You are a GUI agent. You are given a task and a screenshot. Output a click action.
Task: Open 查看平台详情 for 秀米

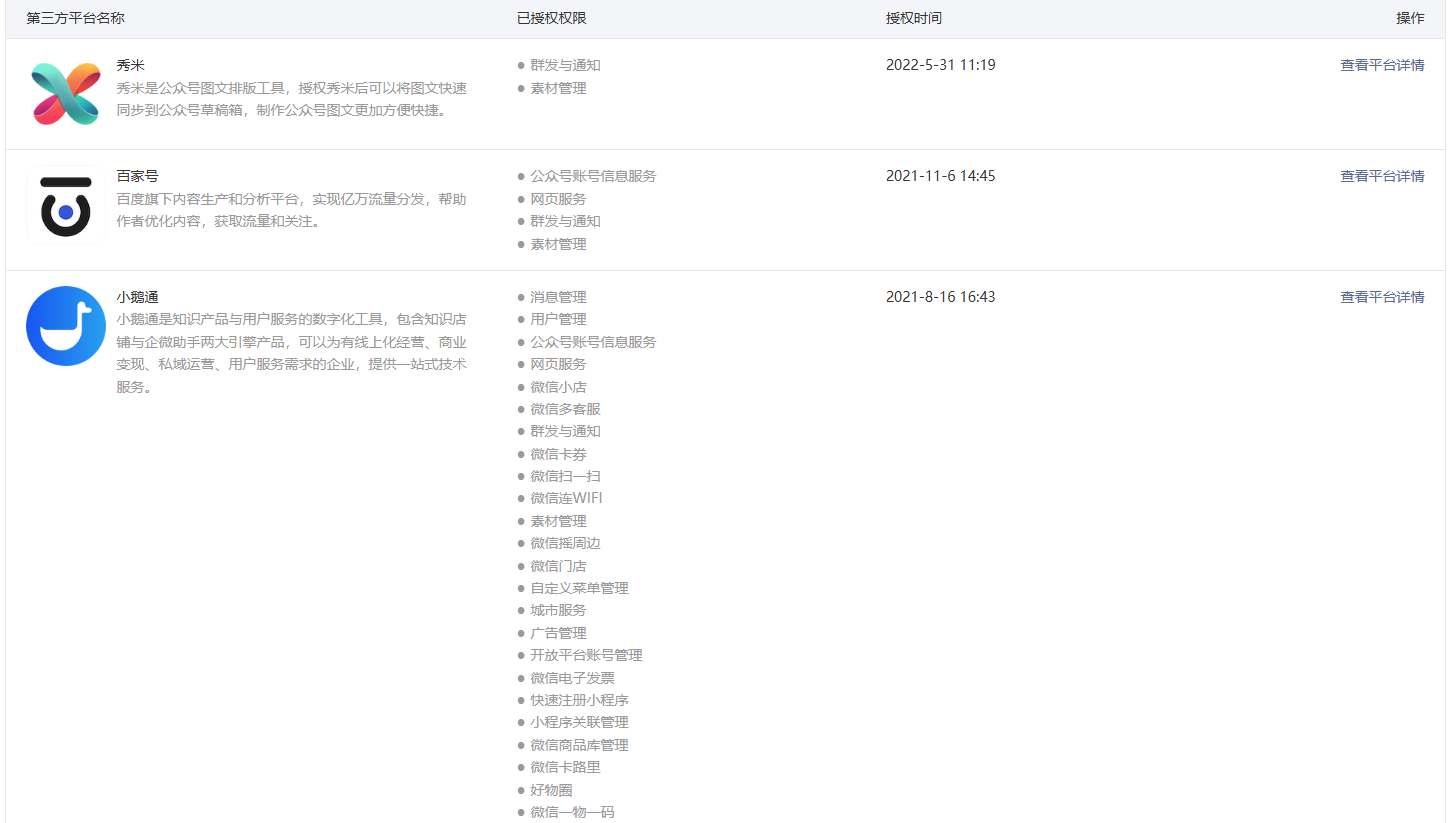coord(1382,65)
